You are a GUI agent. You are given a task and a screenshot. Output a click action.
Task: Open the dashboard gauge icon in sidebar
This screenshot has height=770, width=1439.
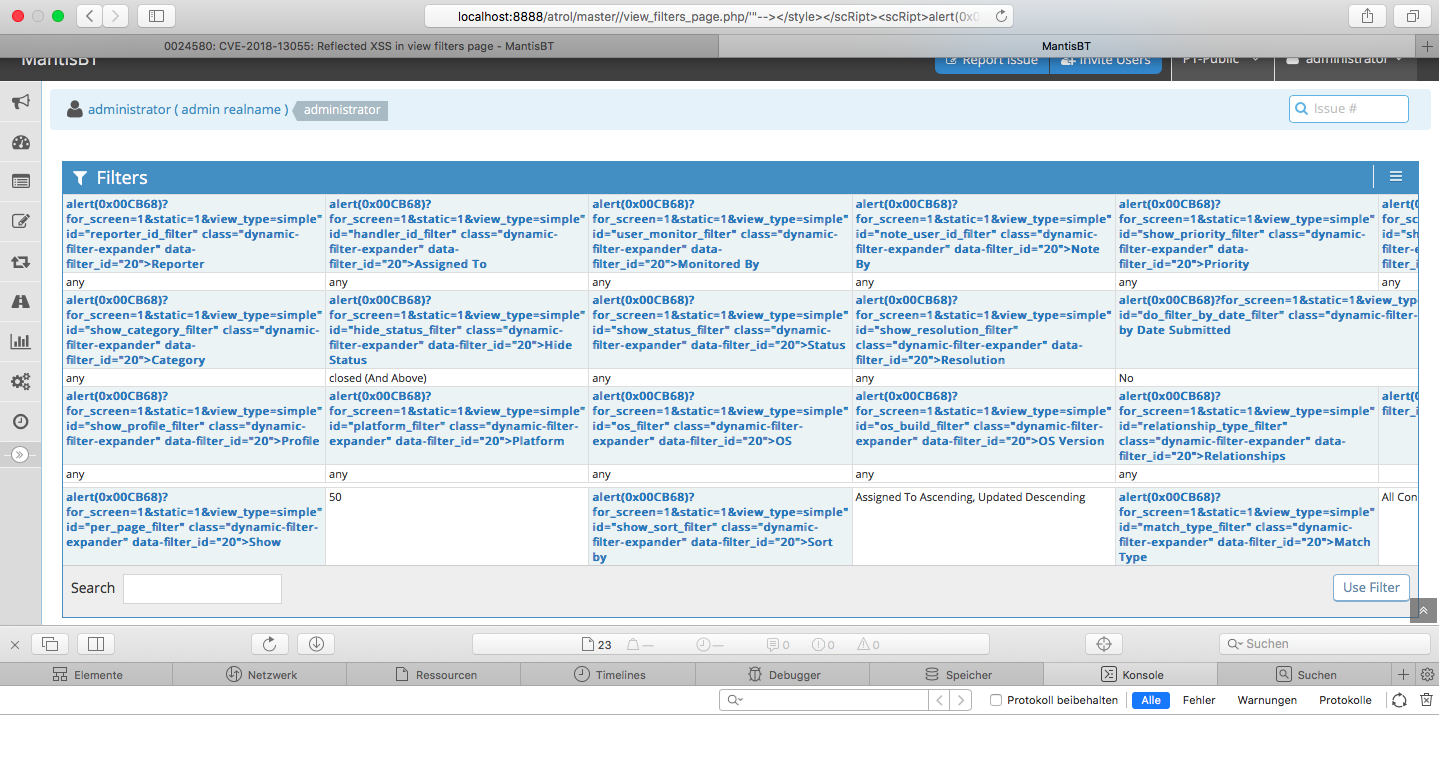tap(20, 142)
